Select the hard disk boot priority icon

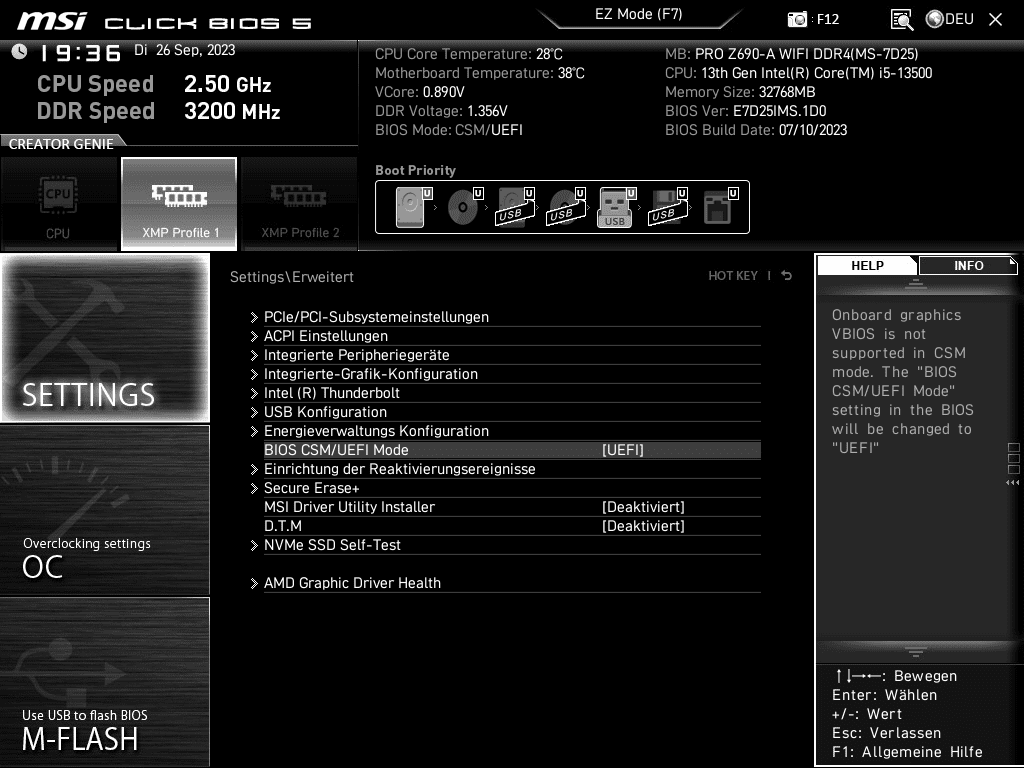click(x=413, y=207)
